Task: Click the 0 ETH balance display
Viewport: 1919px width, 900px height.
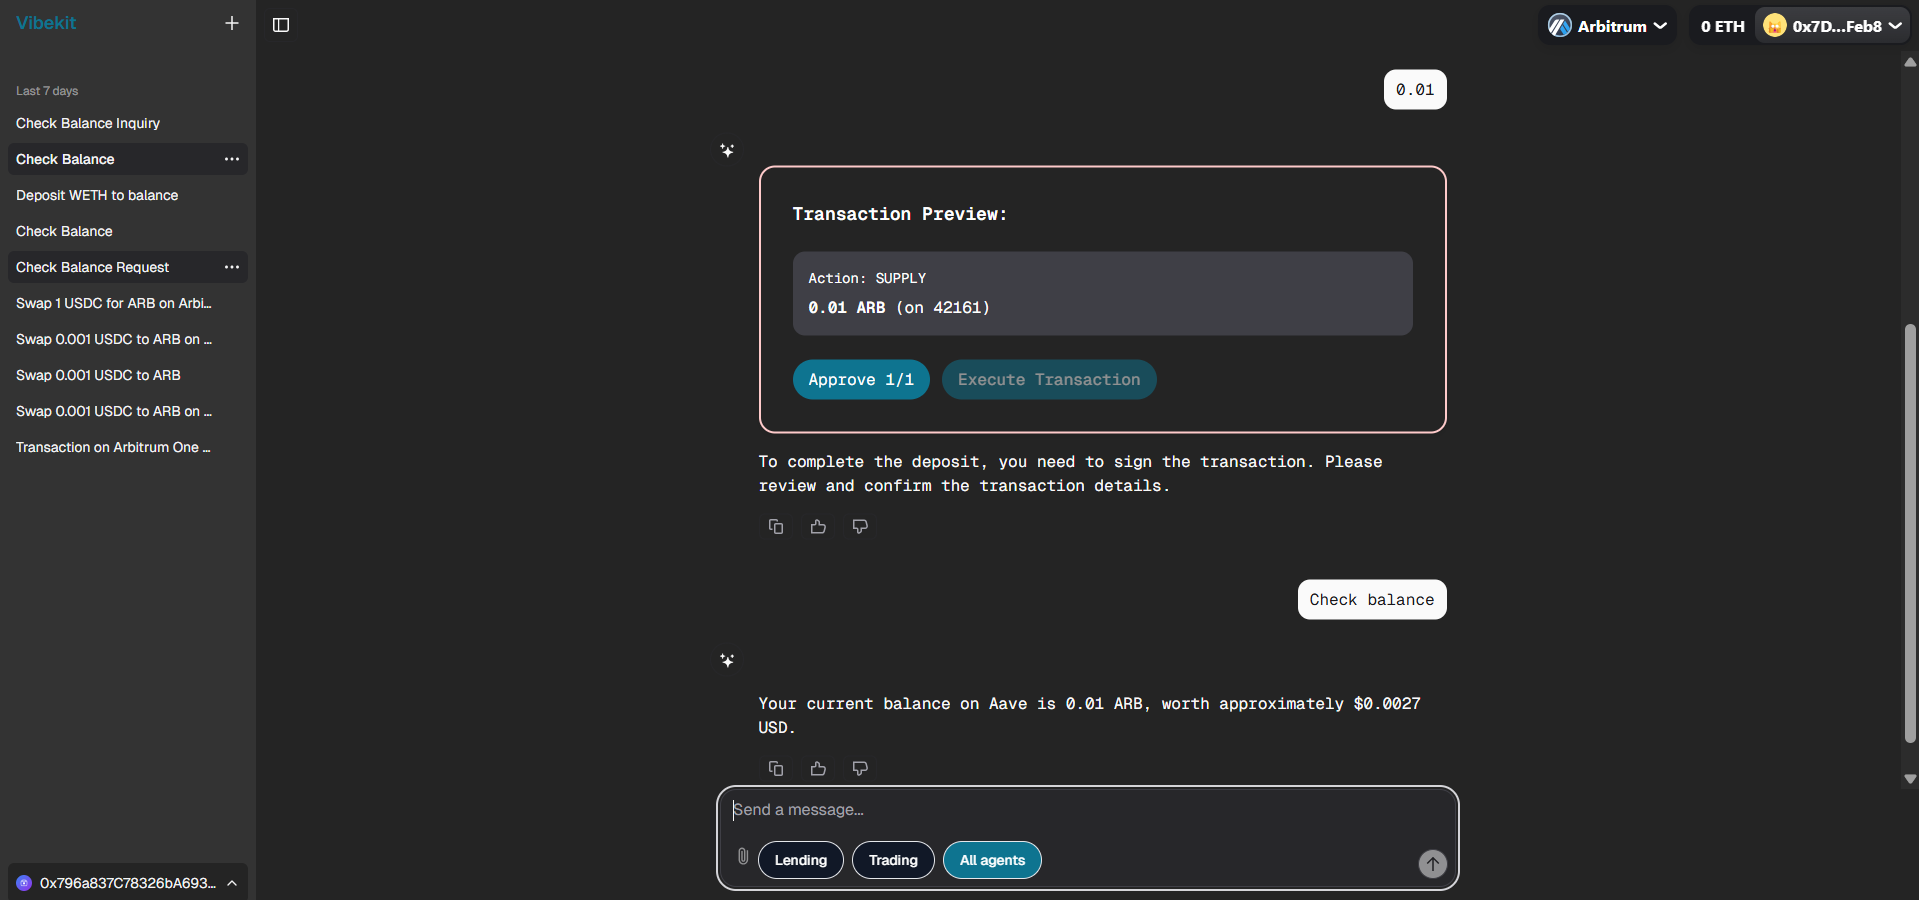Action: 1722,26
